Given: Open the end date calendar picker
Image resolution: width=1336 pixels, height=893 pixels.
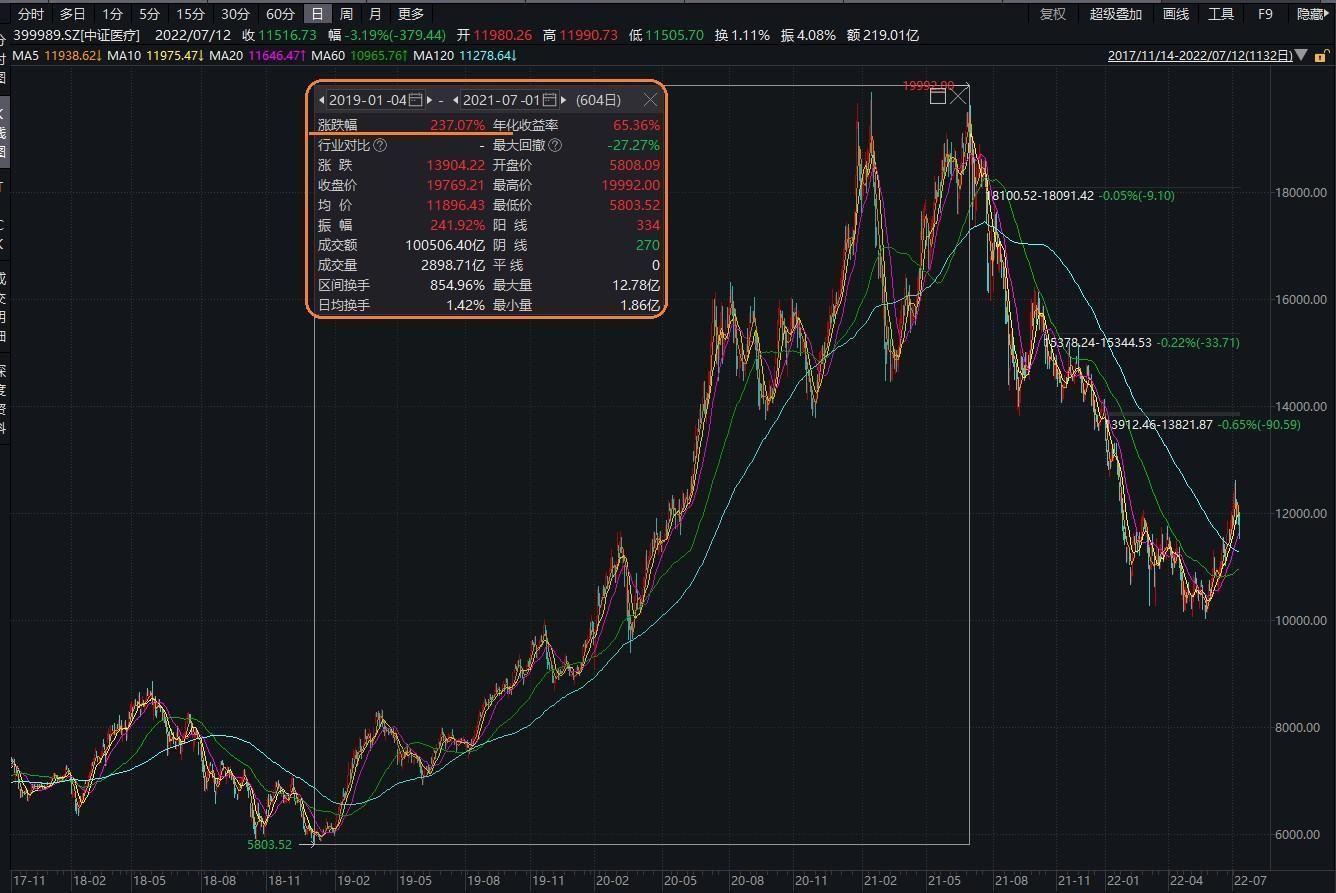Looking at the screenshot, I should point(550,100).
